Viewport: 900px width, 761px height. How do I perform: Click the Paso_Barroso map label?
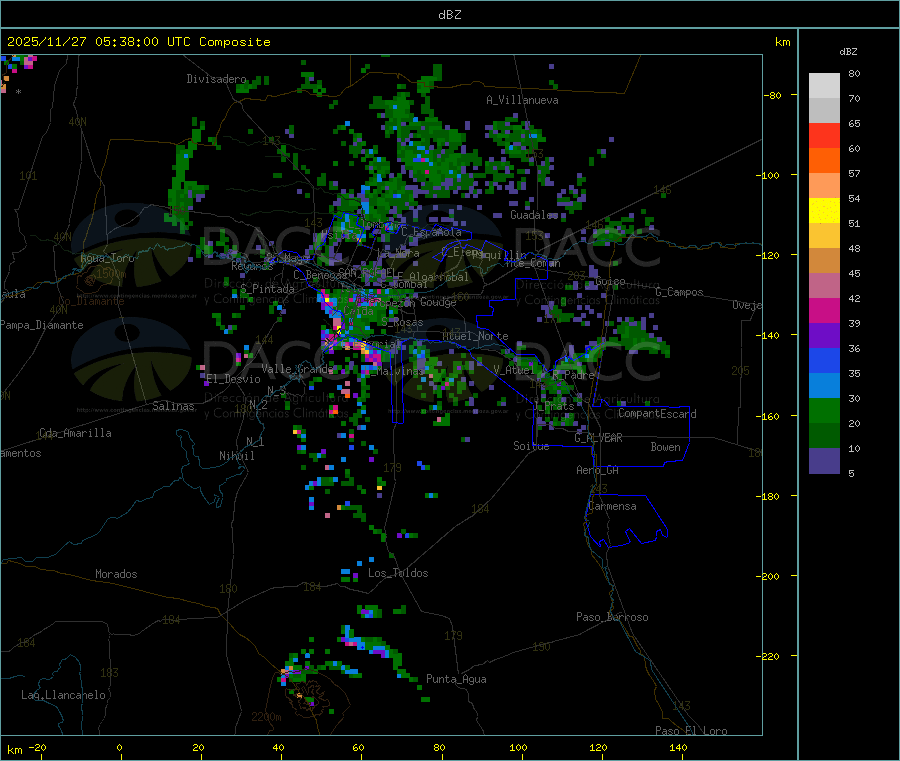tap(612, 618)
